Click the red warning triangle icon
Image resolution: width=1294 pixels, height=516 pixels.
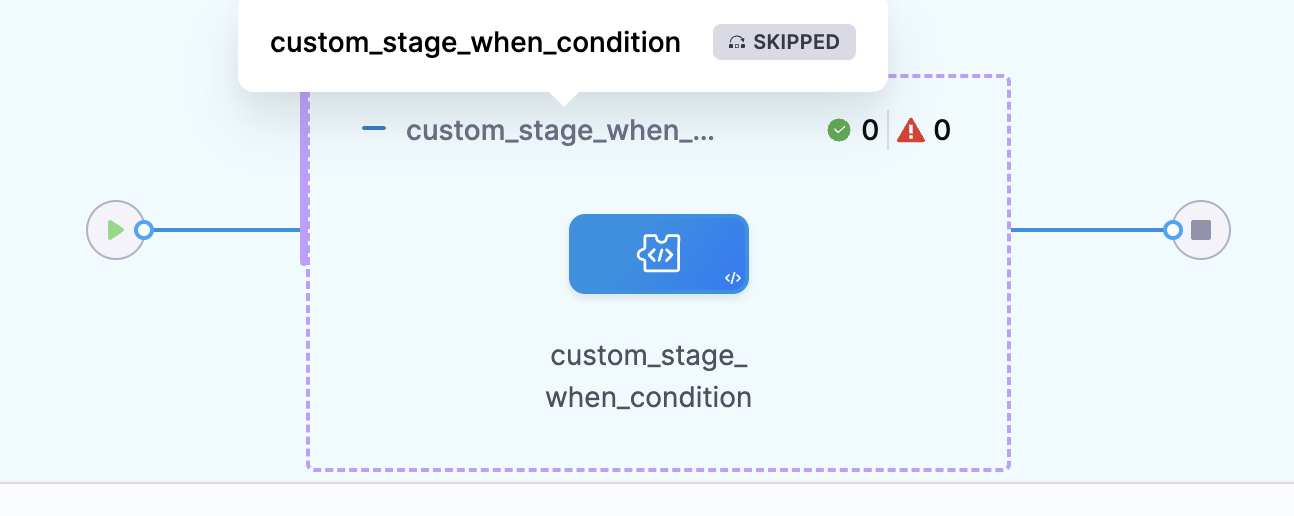click(x=911, y=130)
